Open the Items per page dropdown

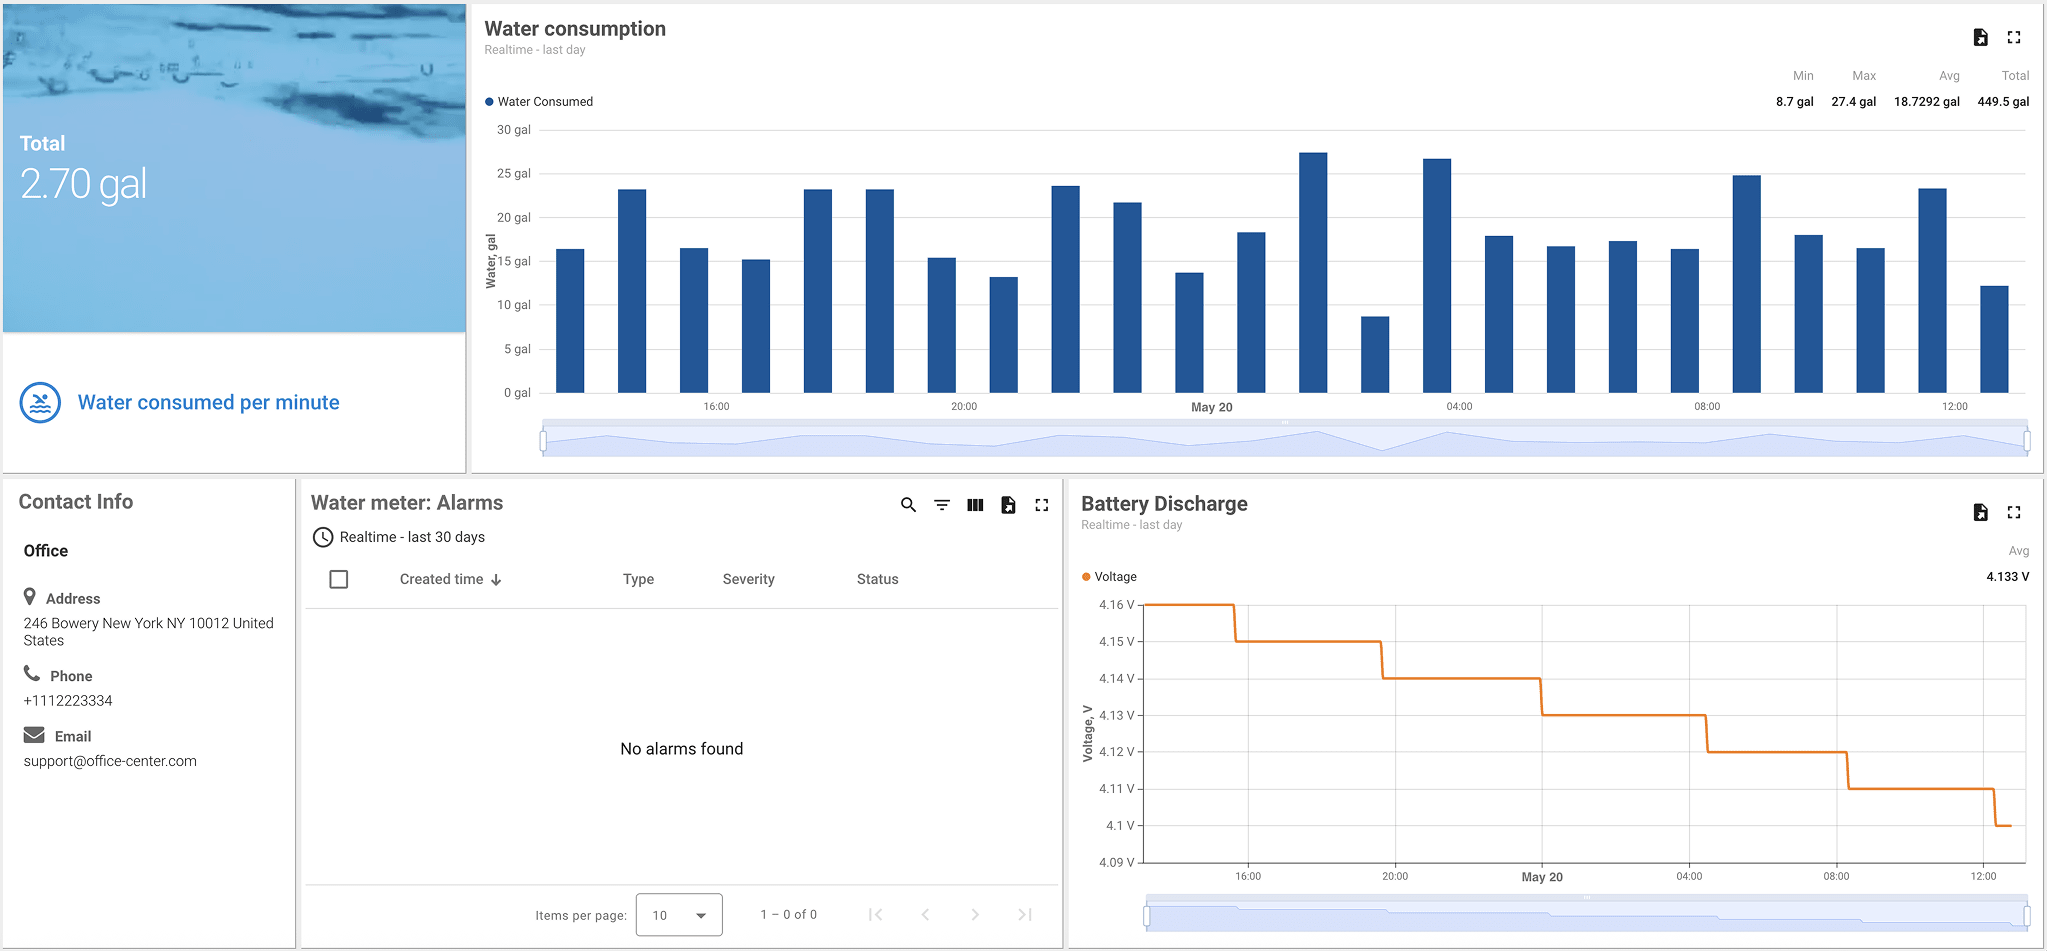679,914
